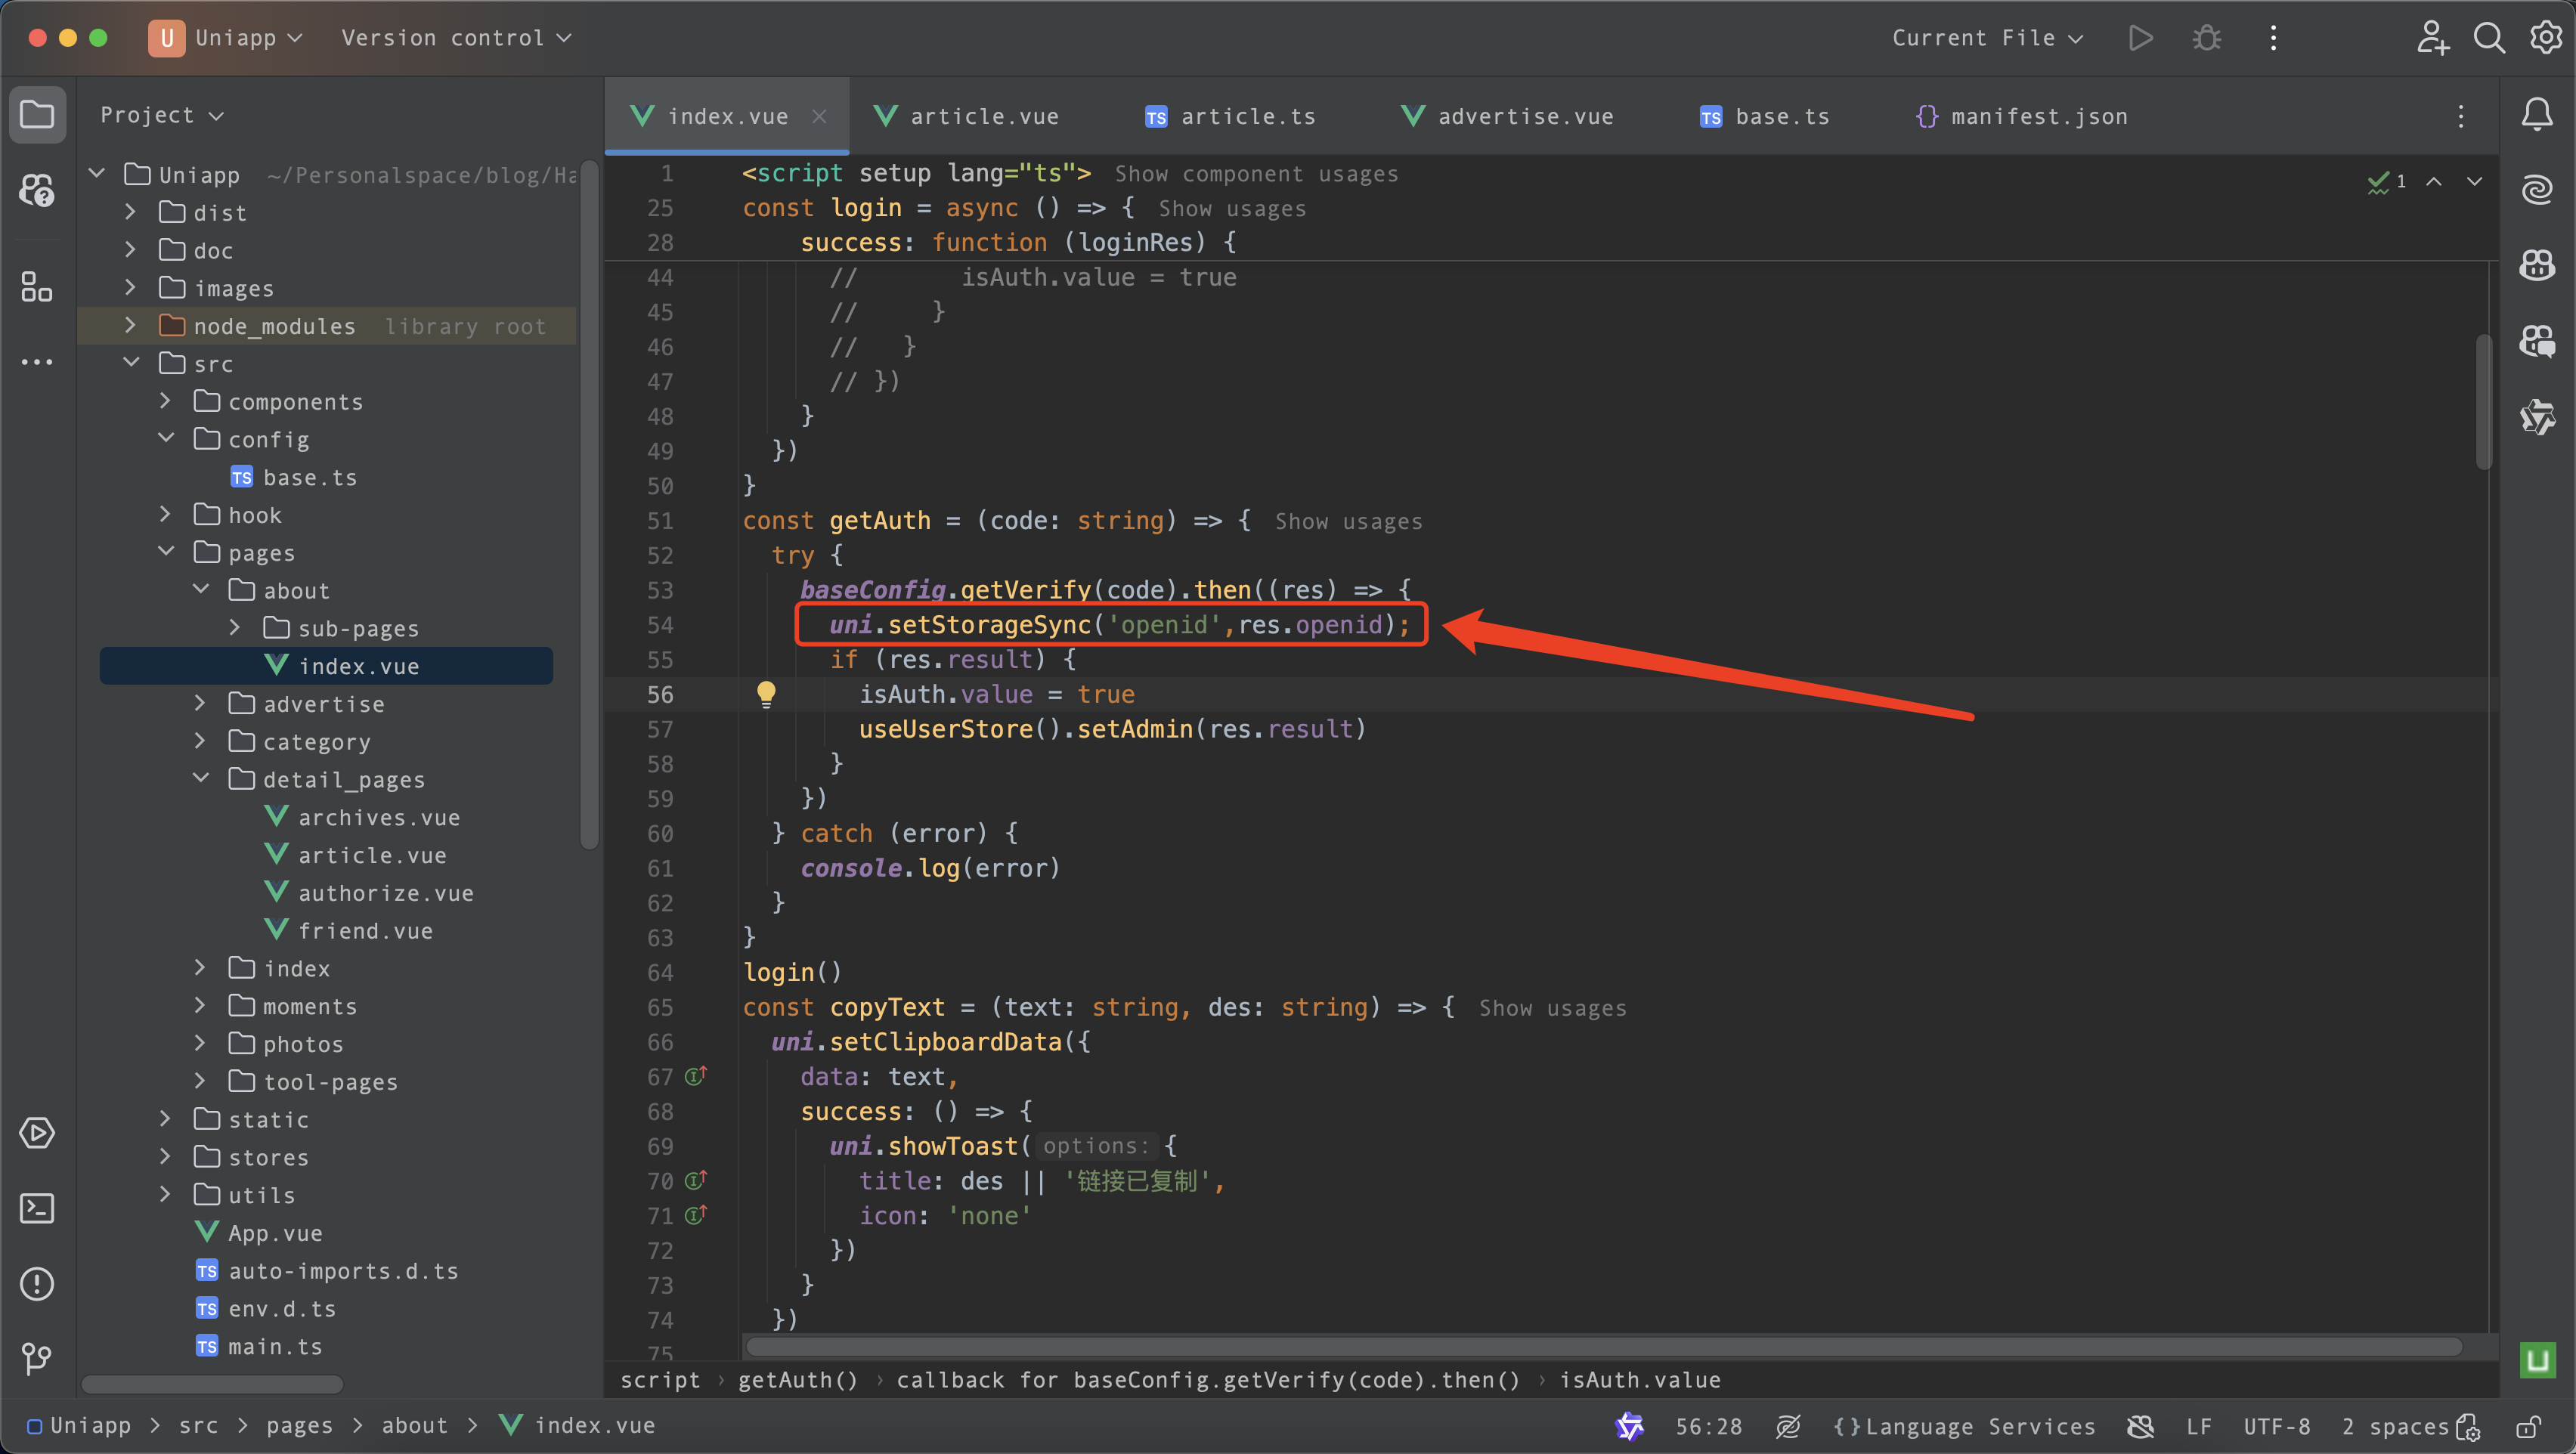Toggle read-only lock in status bar
This screenshot has height=1454, width=2576.
[x=2528, y=1426]
